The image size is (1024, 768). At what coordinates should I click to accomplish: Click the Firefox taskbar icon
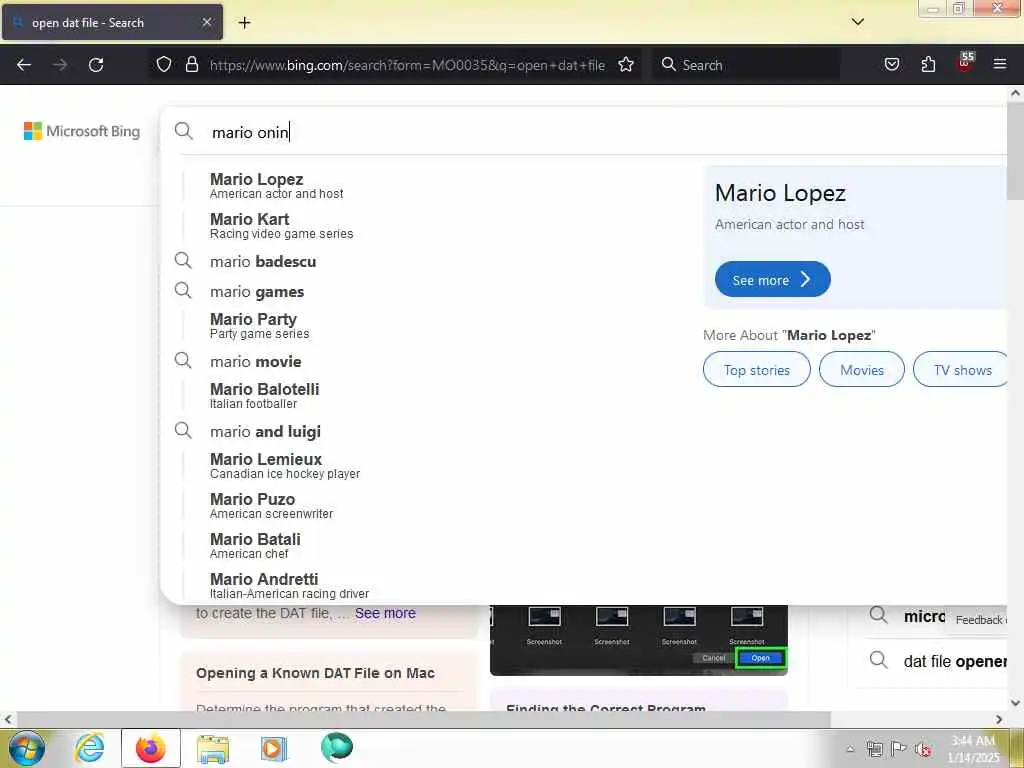(151, 748)
